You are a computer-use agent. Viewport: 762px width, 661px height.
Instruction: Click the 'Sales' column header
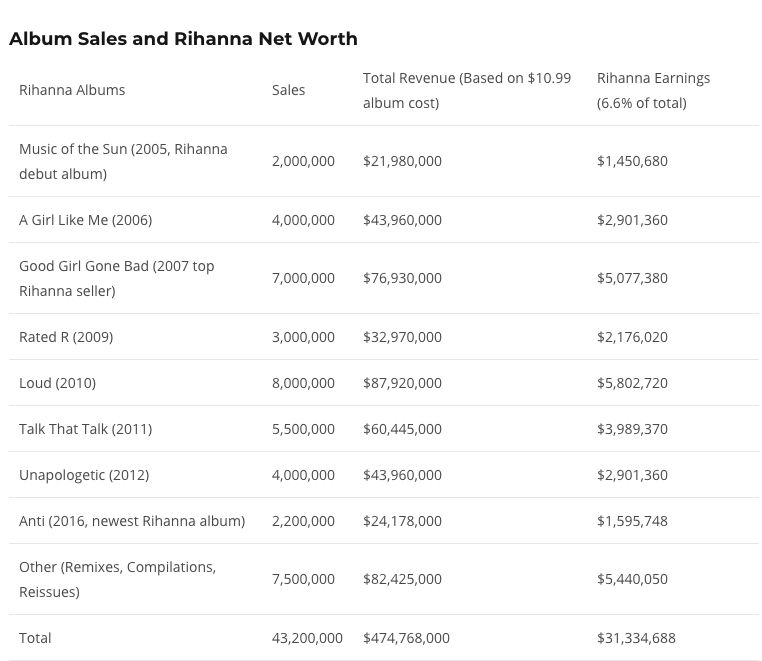(x=288, y=90)
